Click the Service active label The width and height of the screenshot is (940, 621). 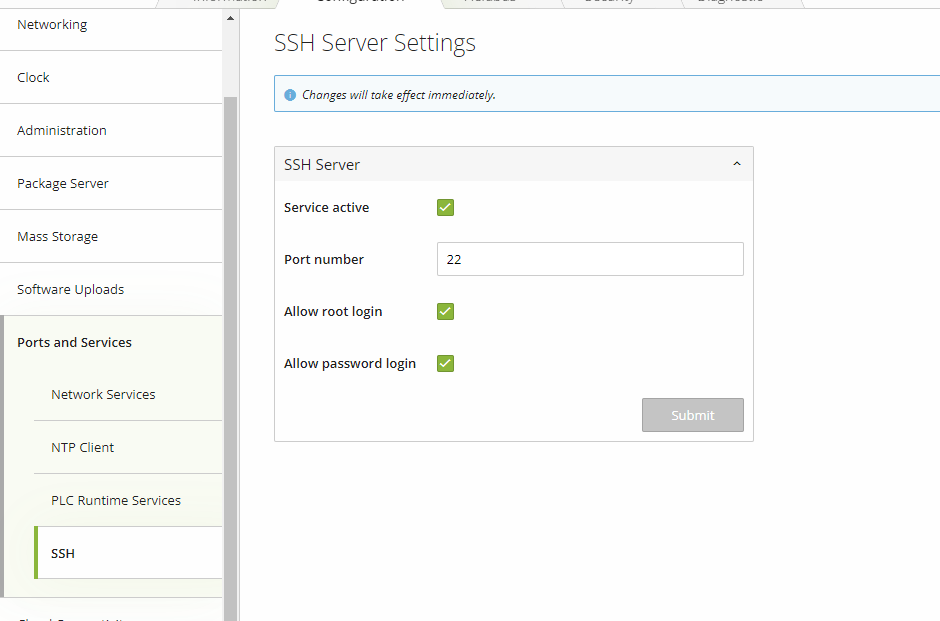(327, 207)
